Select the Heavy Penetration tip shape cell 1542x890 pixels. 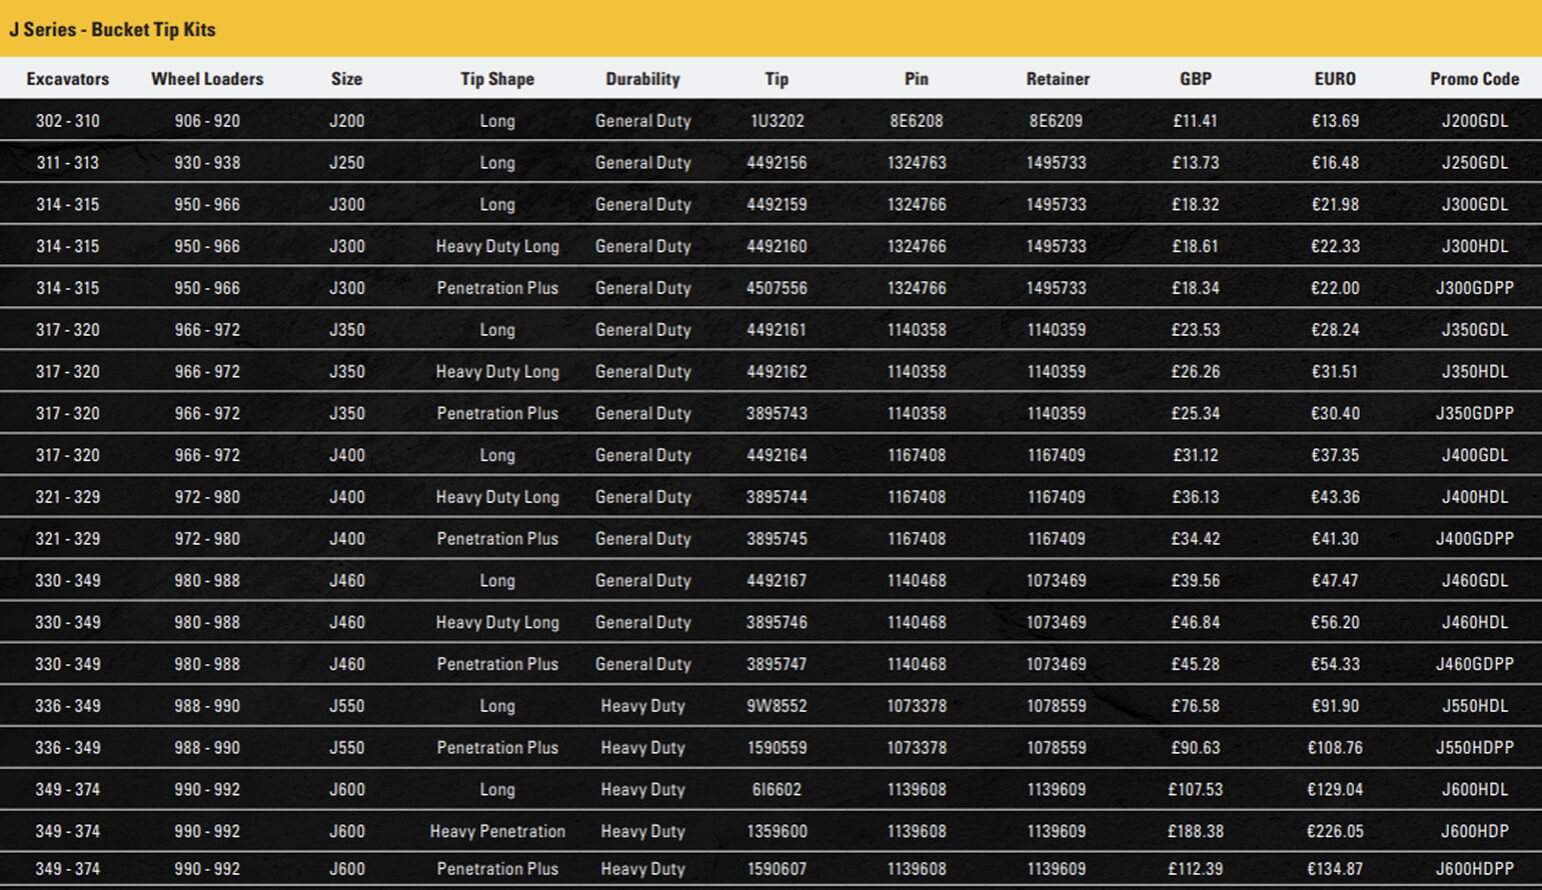tap(497, 831)
